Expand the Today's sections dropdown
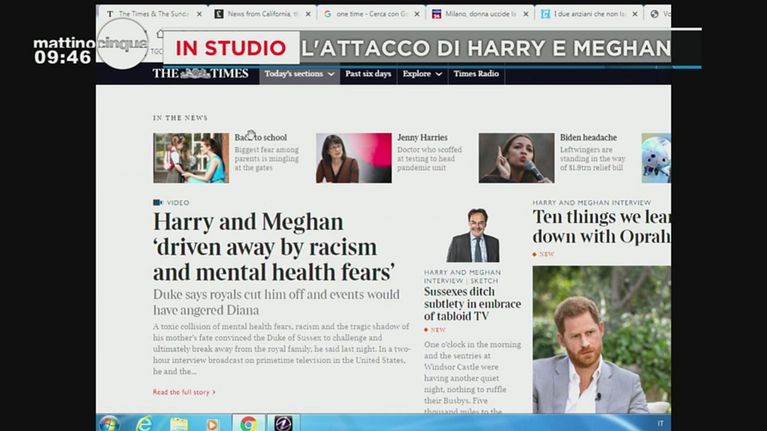The image size is (767, 431). click(297, 73)
